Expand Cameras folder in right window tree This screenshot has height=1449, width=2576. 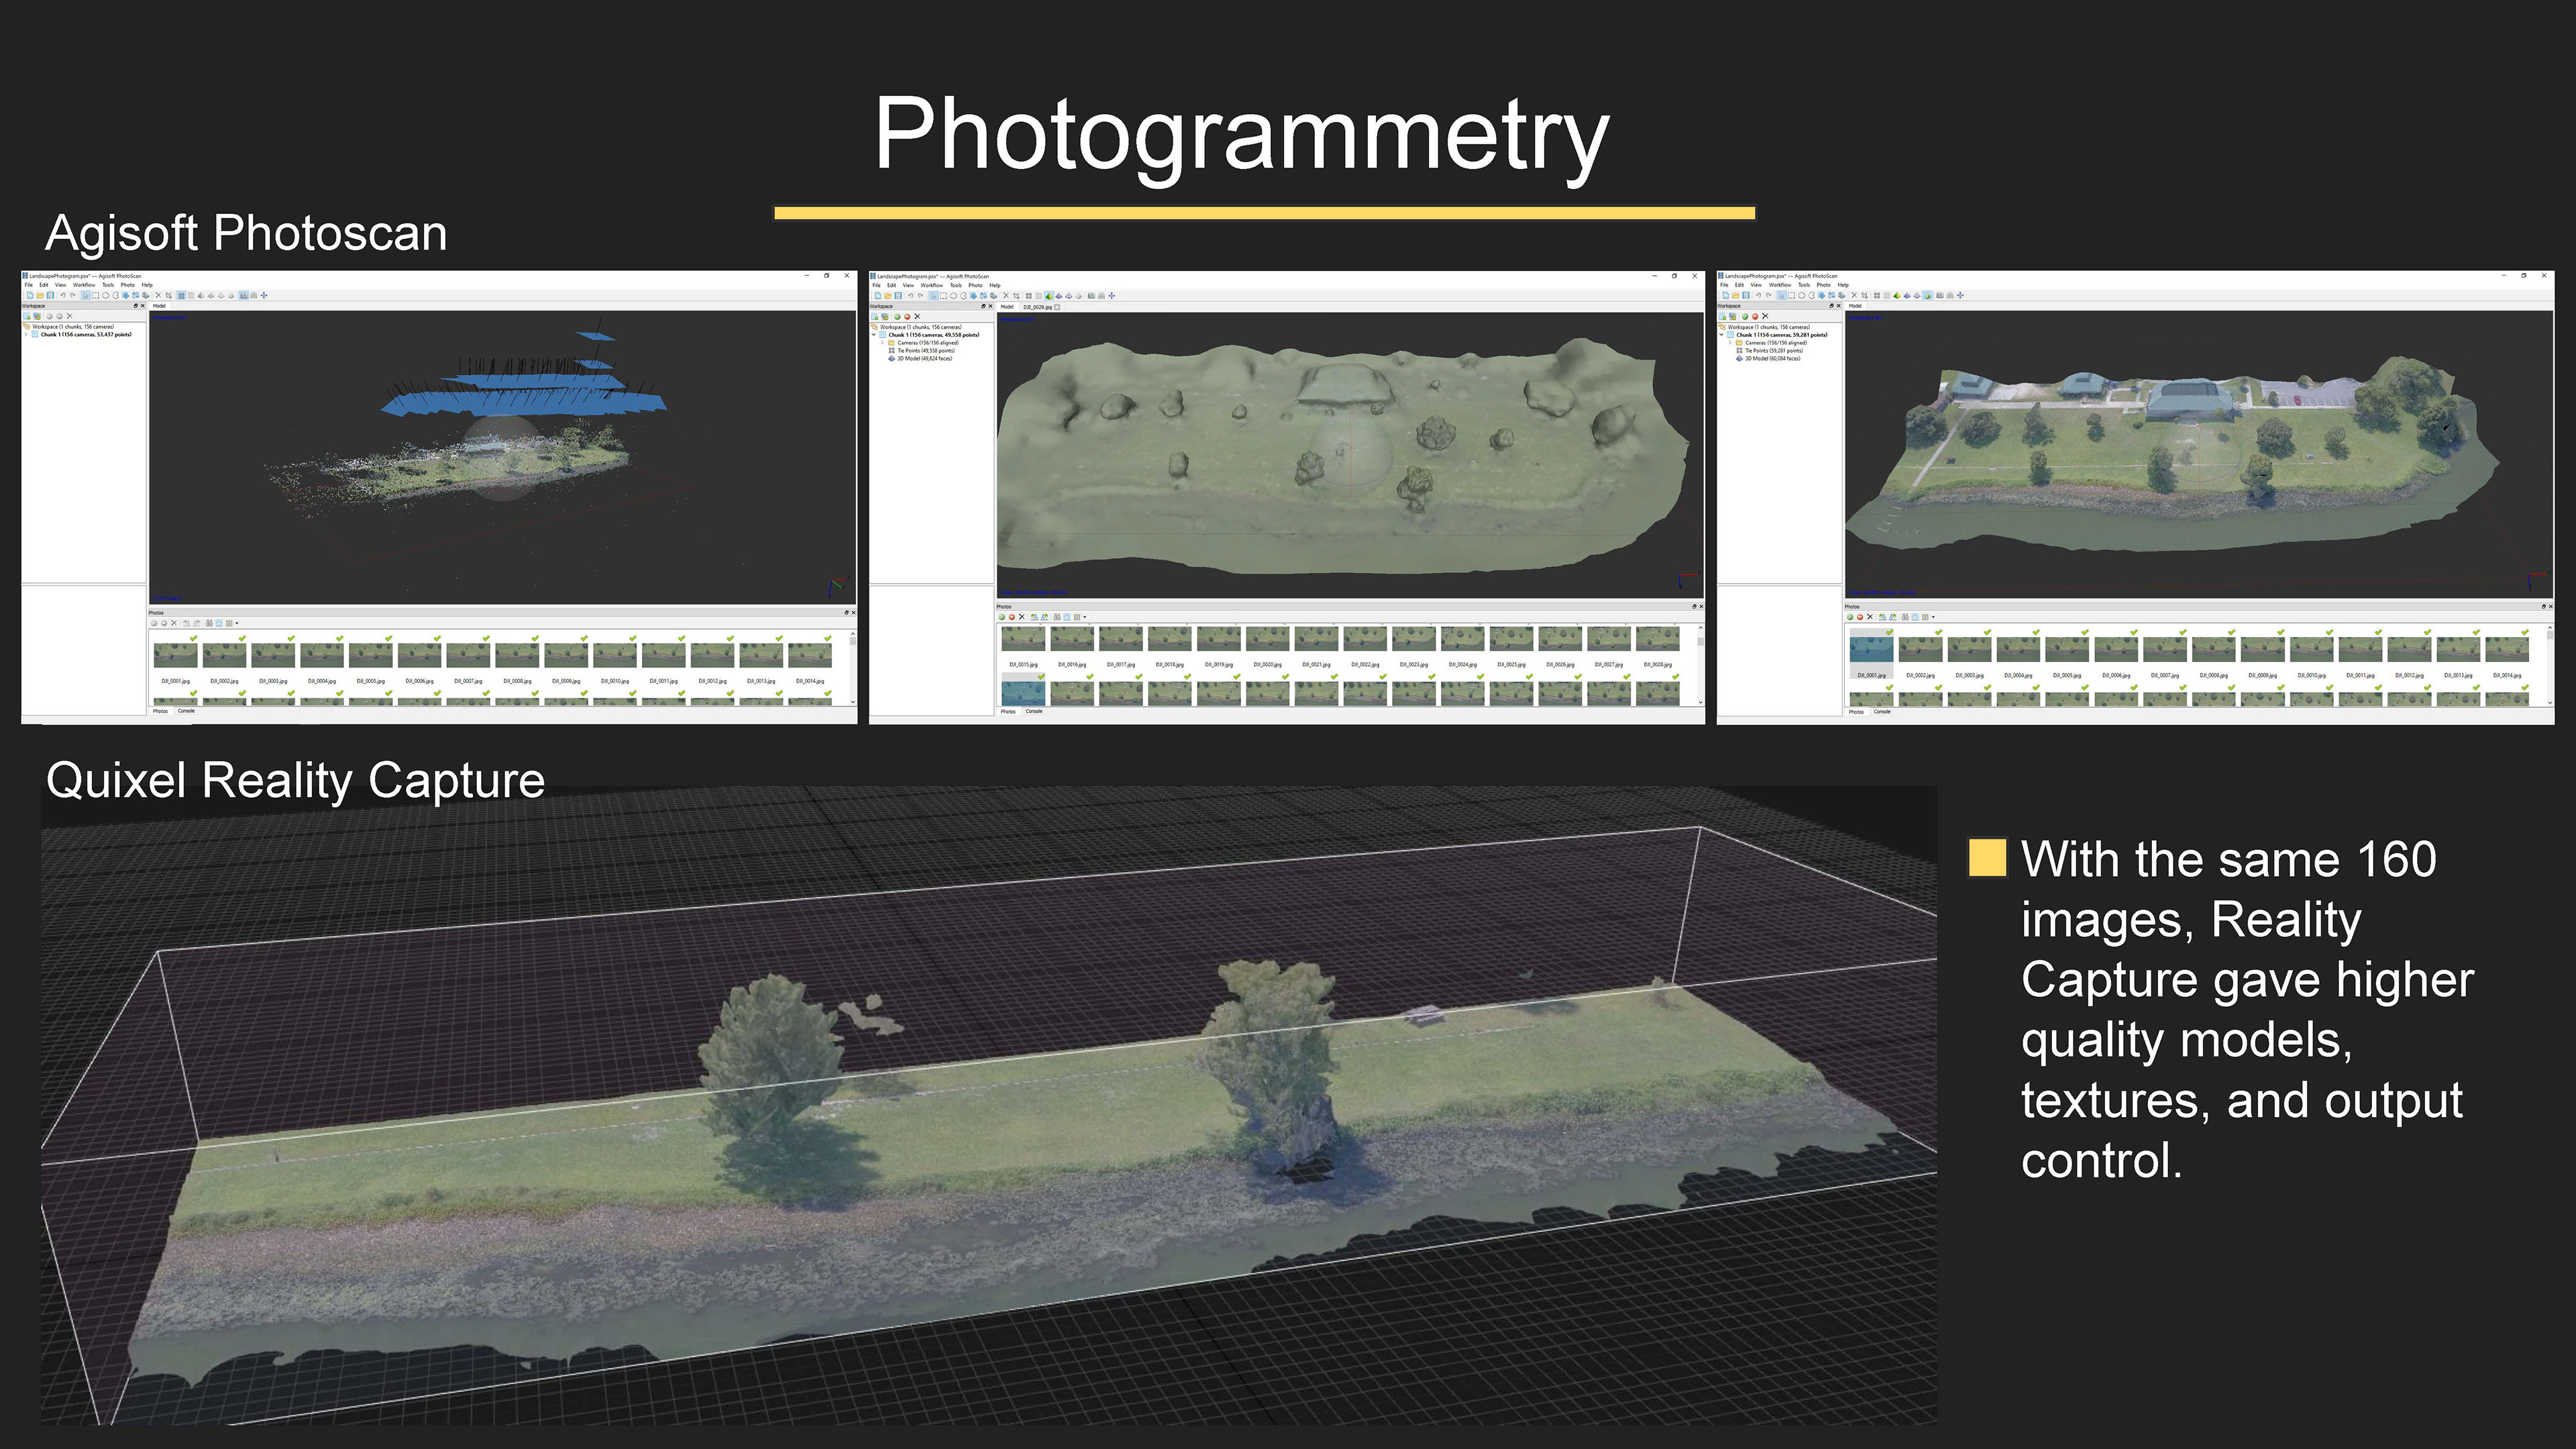click(1730, 343)
